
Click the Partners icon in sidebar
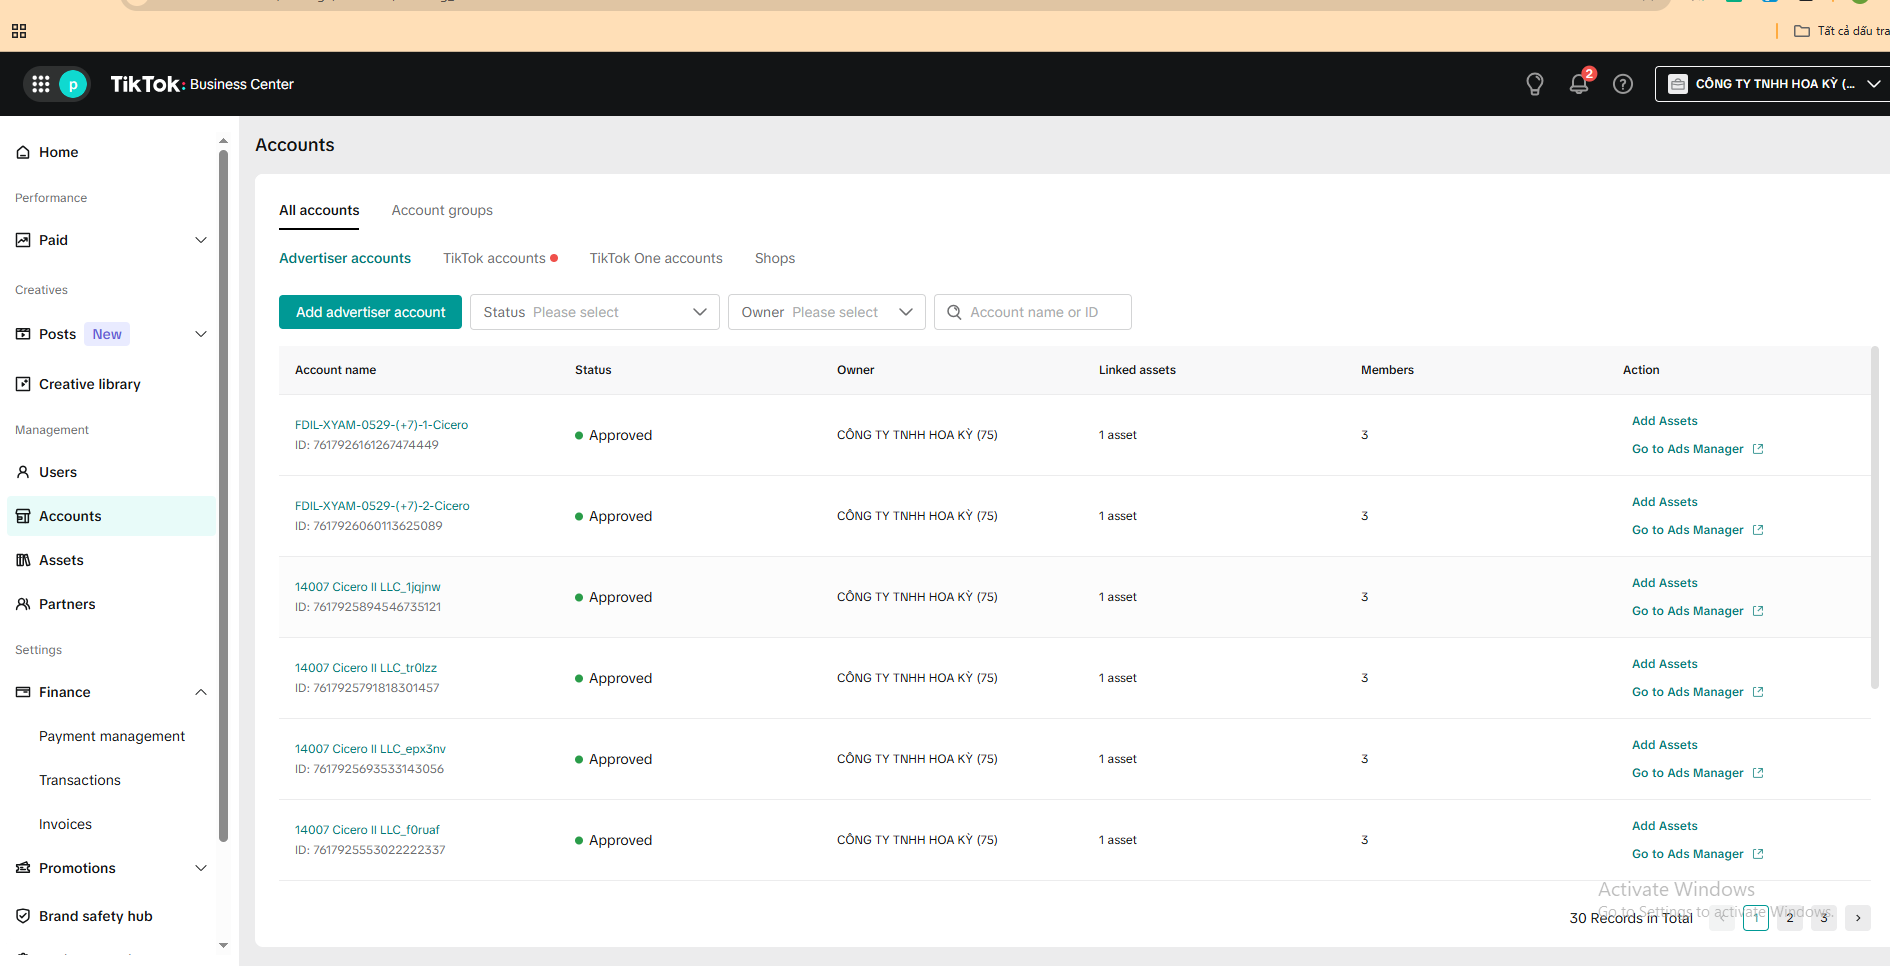tap(23, 604)
